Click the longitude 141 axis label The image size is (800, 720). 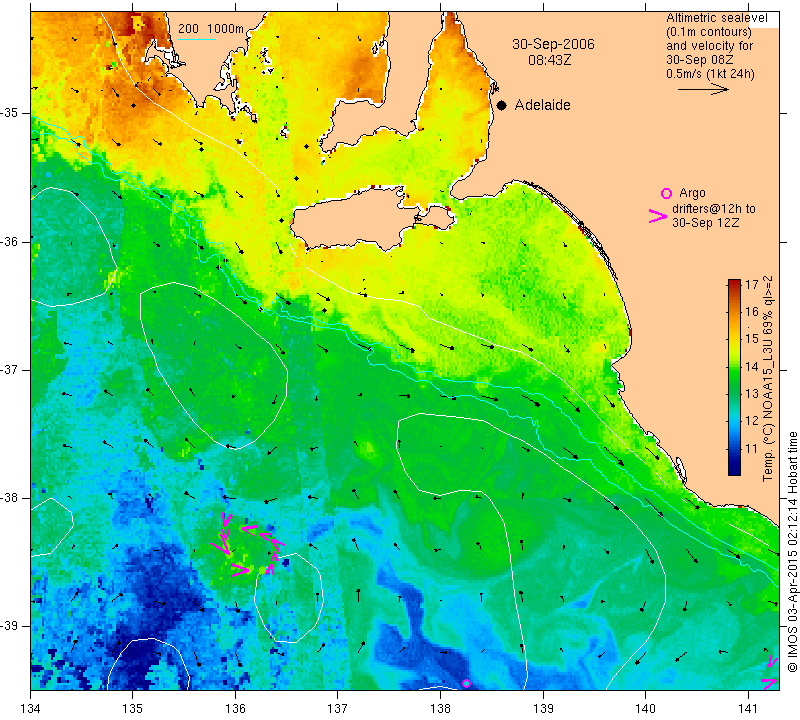coord(748,709)
